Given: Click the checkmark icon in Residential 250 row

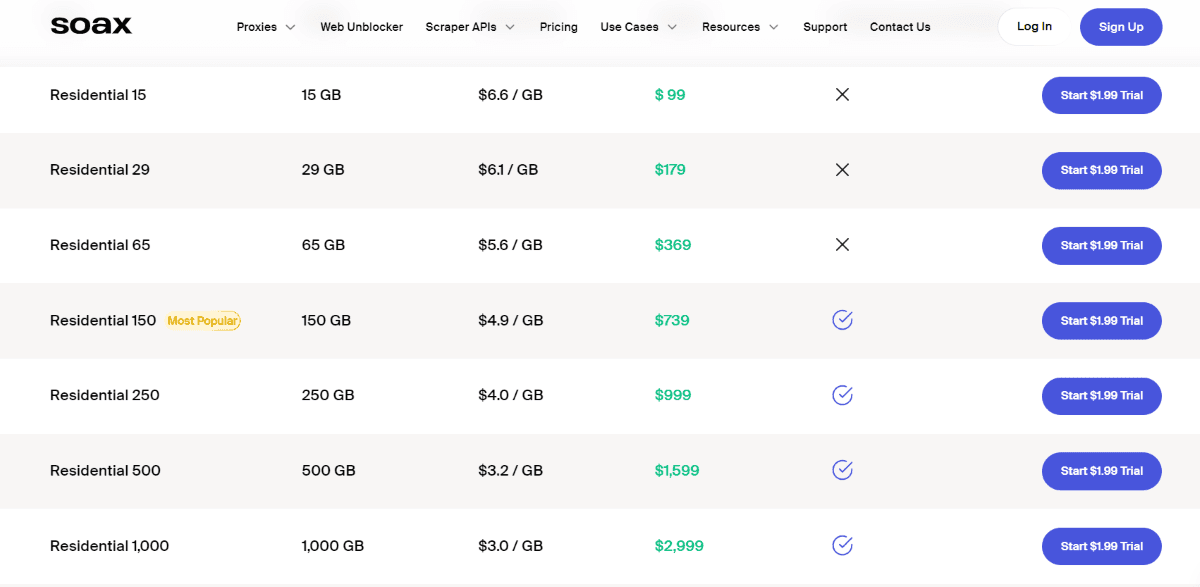Looking at the screenshot, I should click(x=842, y=395).
